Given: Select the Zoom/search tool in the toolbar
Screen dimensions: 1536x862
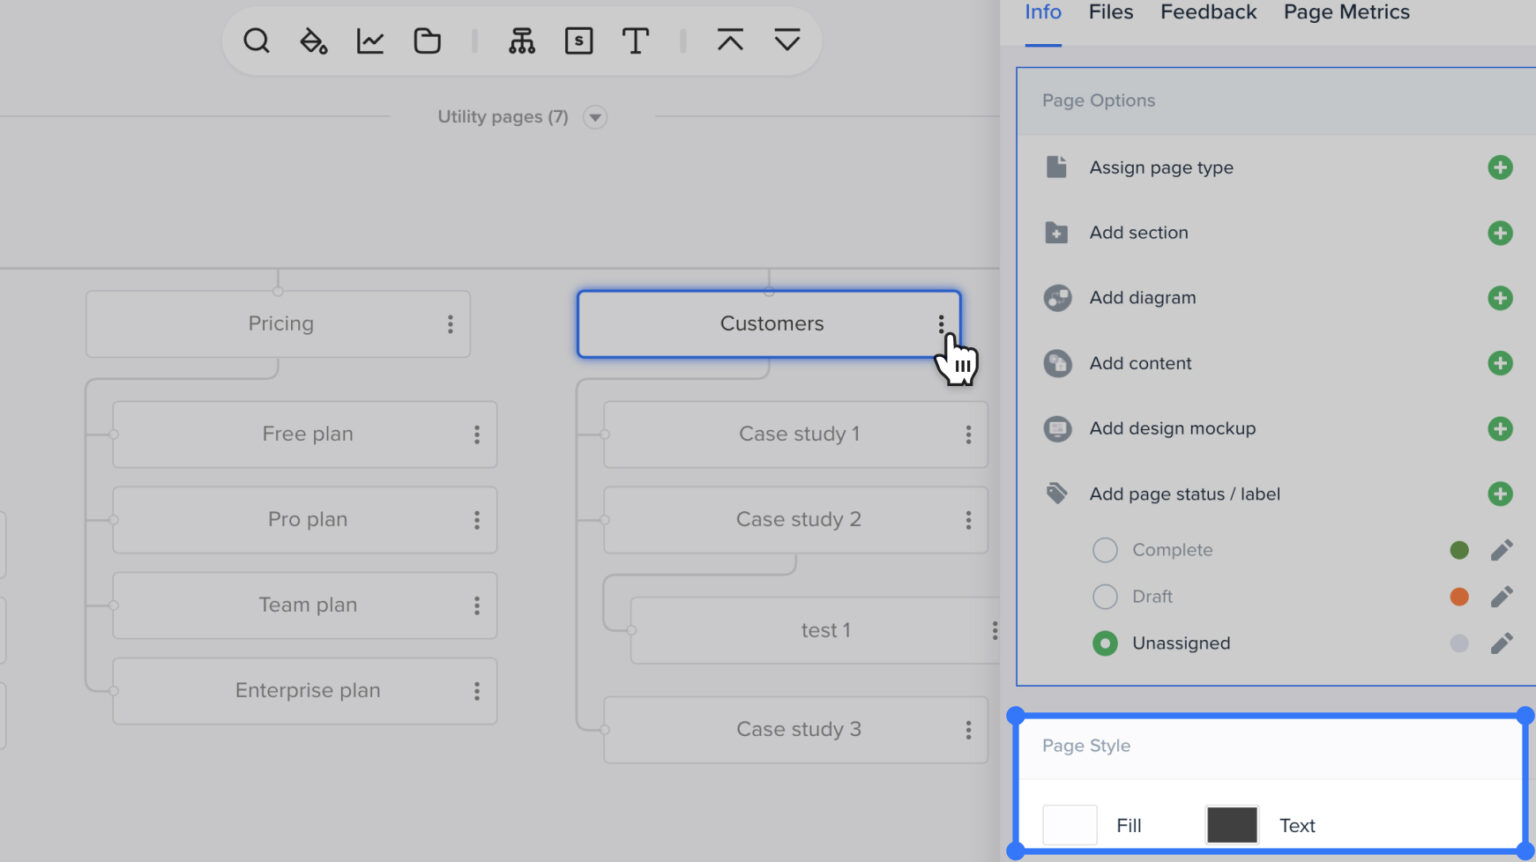Looking at the screenshot, I should 257,41.
